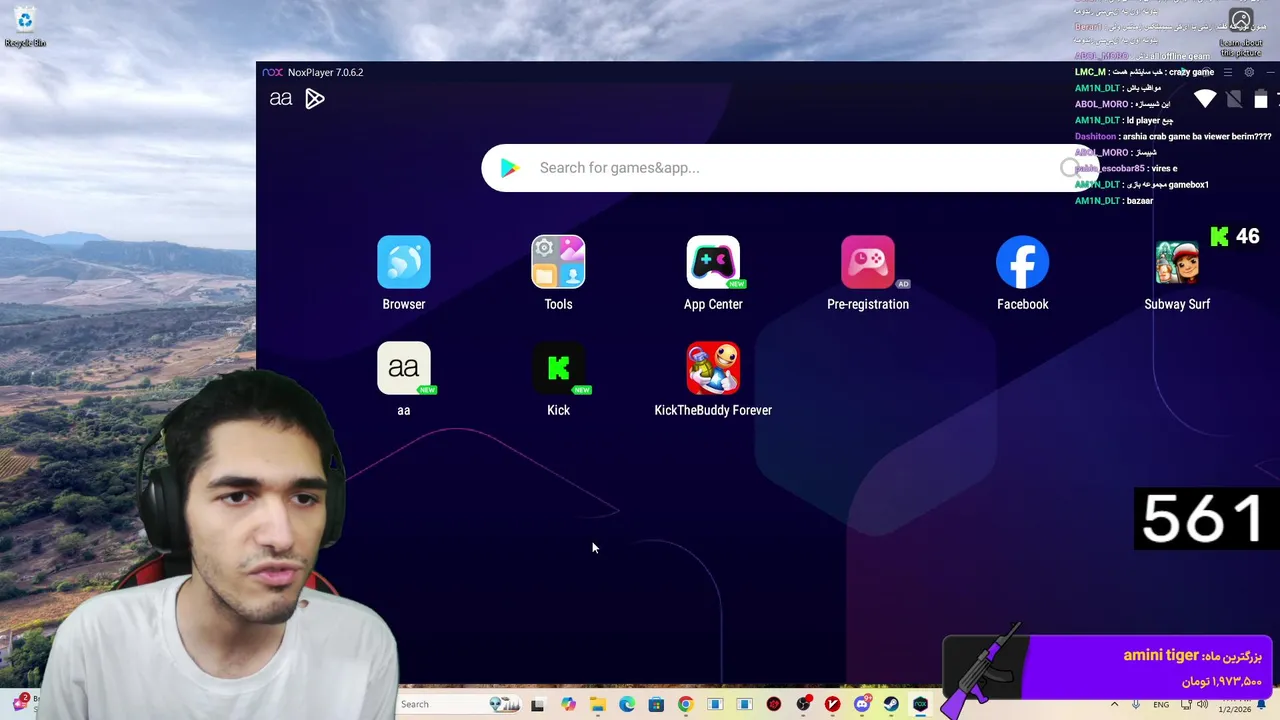Click the NoxPlayer 7.0.6.2 title text
The image size is (1280, 720).
point(325,72)
